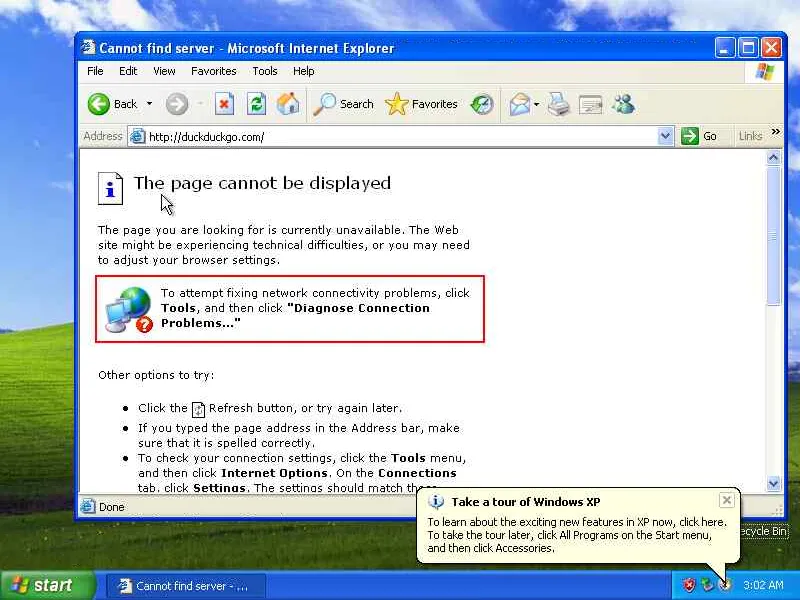Click the tray icon next to the security shield
The width and height of the screenshot is (800, 600).
[707, 585]
